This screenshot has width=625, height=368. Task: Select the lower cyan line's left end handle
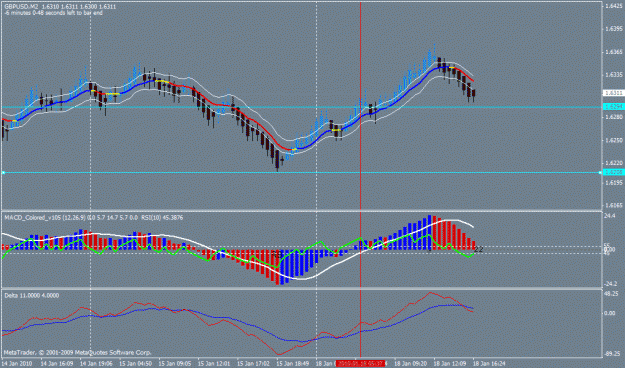click(3, 173)
